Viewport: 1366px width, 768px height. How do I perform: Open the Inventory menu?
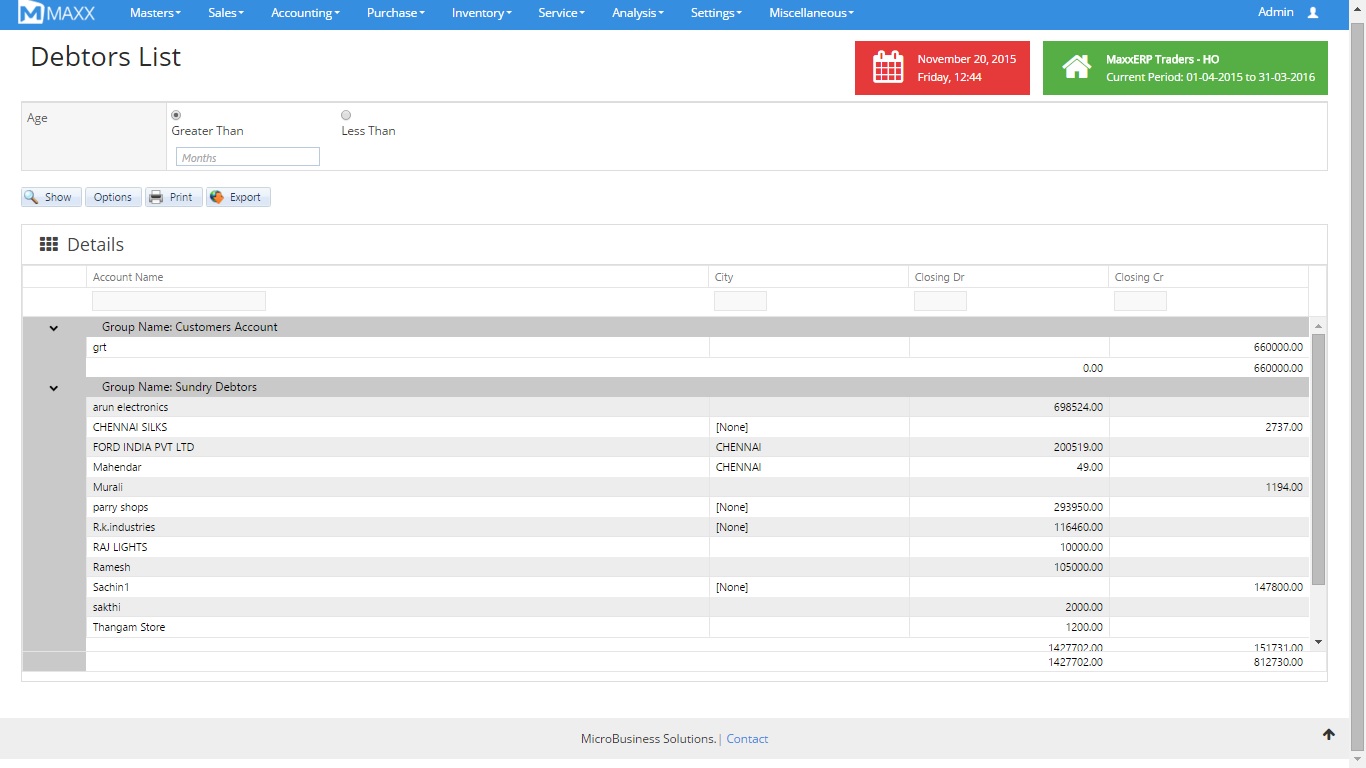tap(481, 13)
